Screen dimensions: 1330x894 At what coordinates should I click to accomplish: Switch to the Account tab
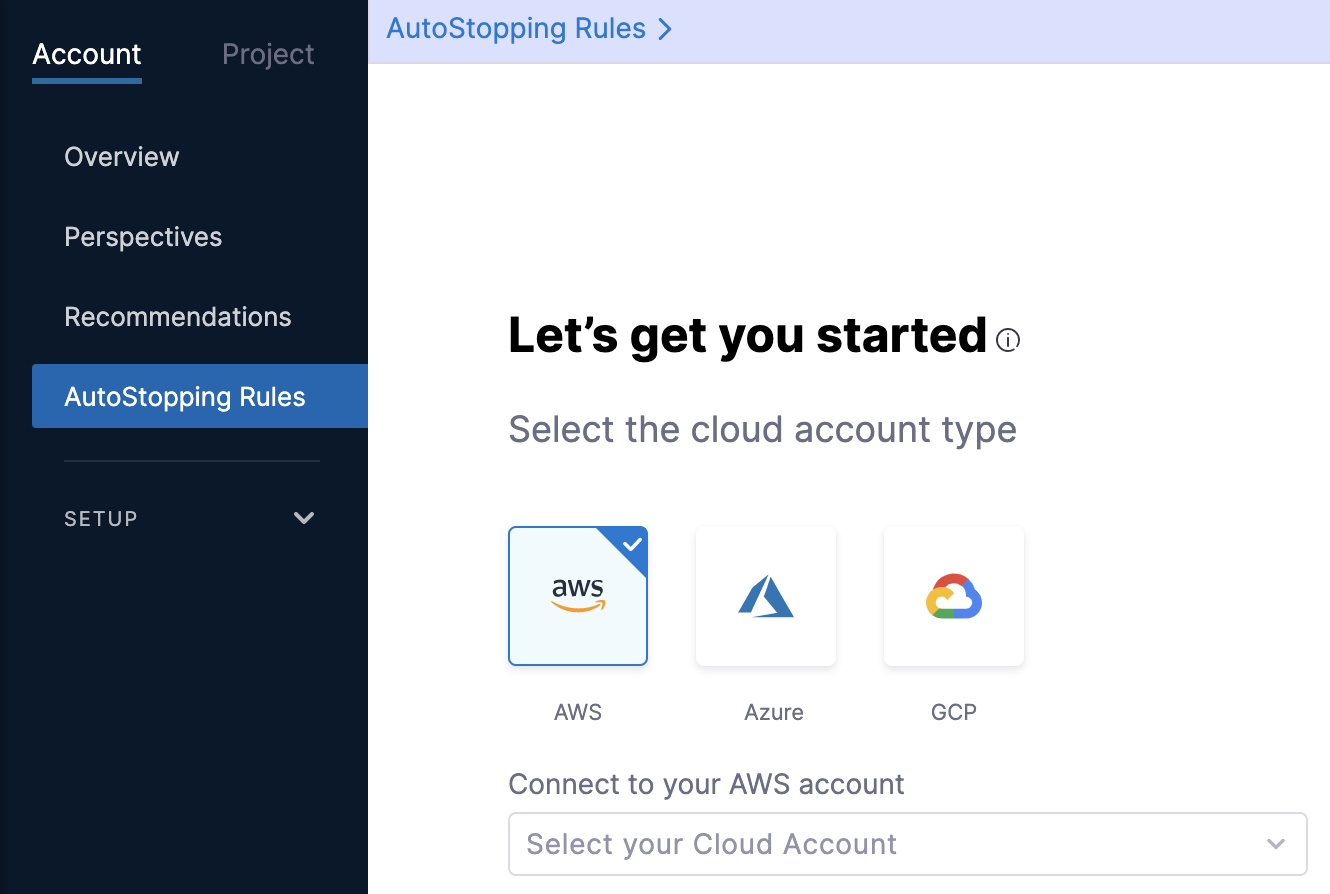tap(87, 54)
